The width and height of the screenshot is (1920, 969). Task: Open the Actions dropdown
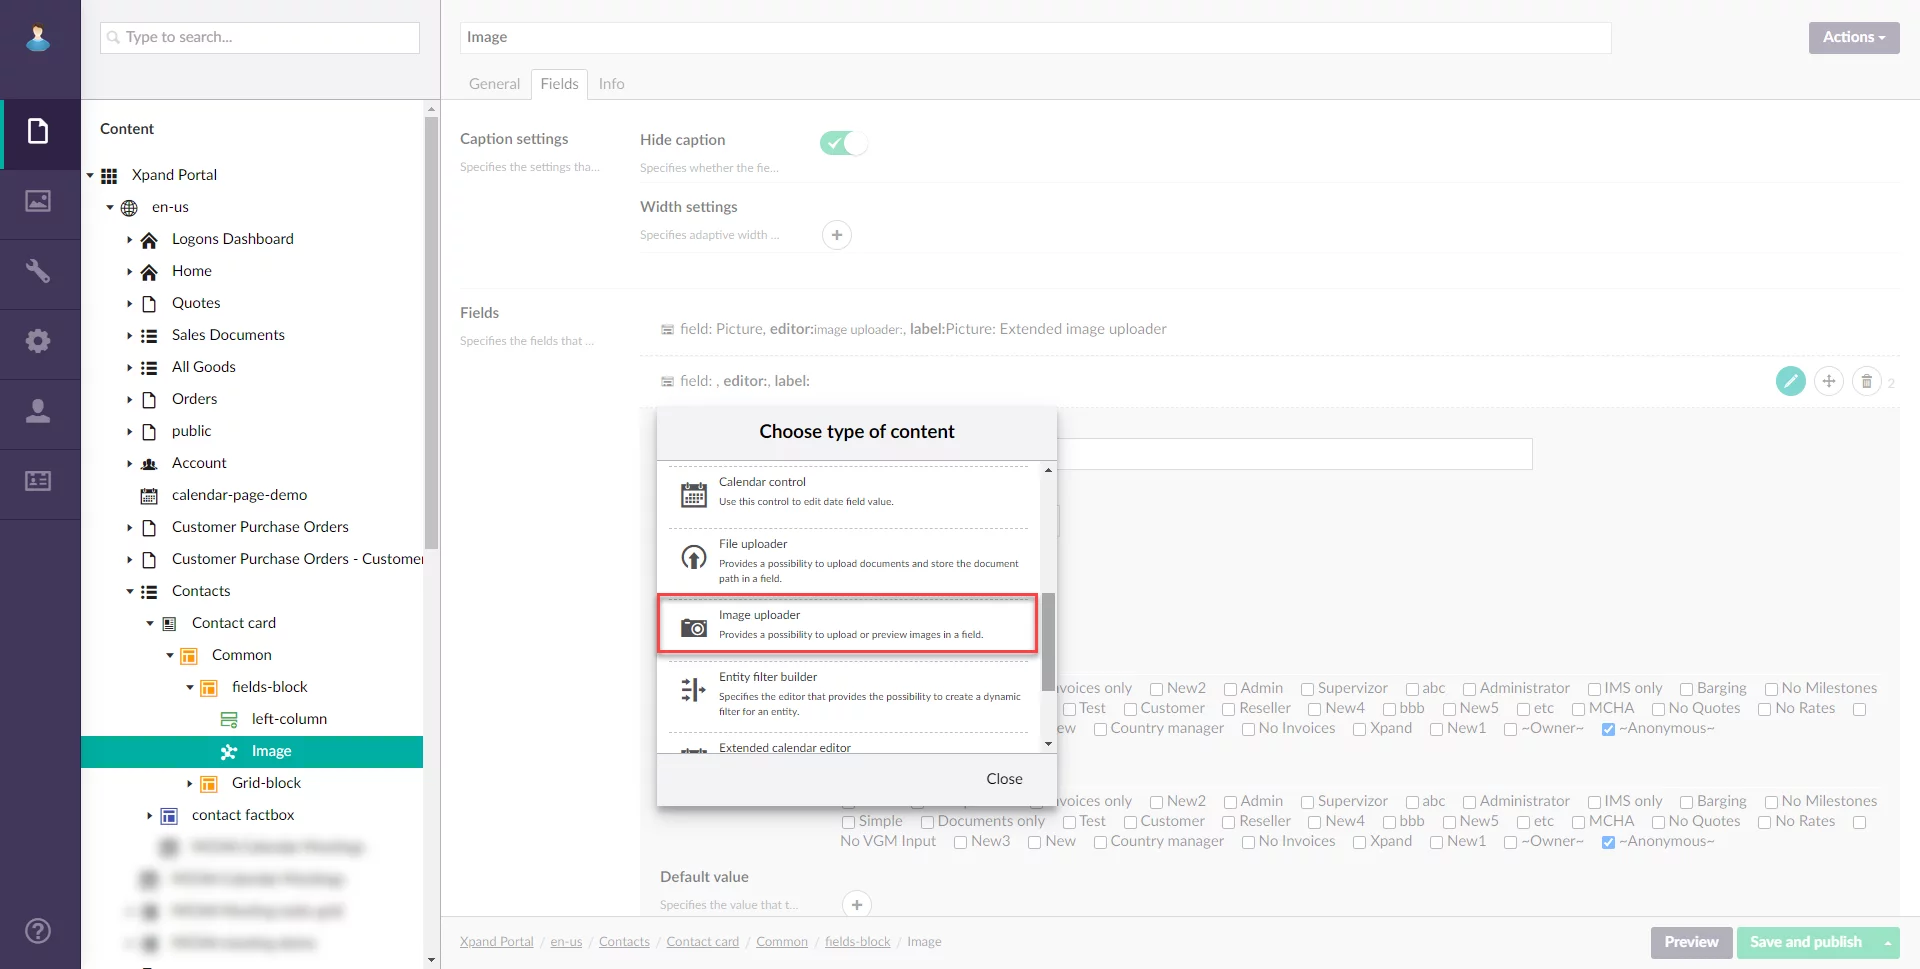coord(1853,37)
